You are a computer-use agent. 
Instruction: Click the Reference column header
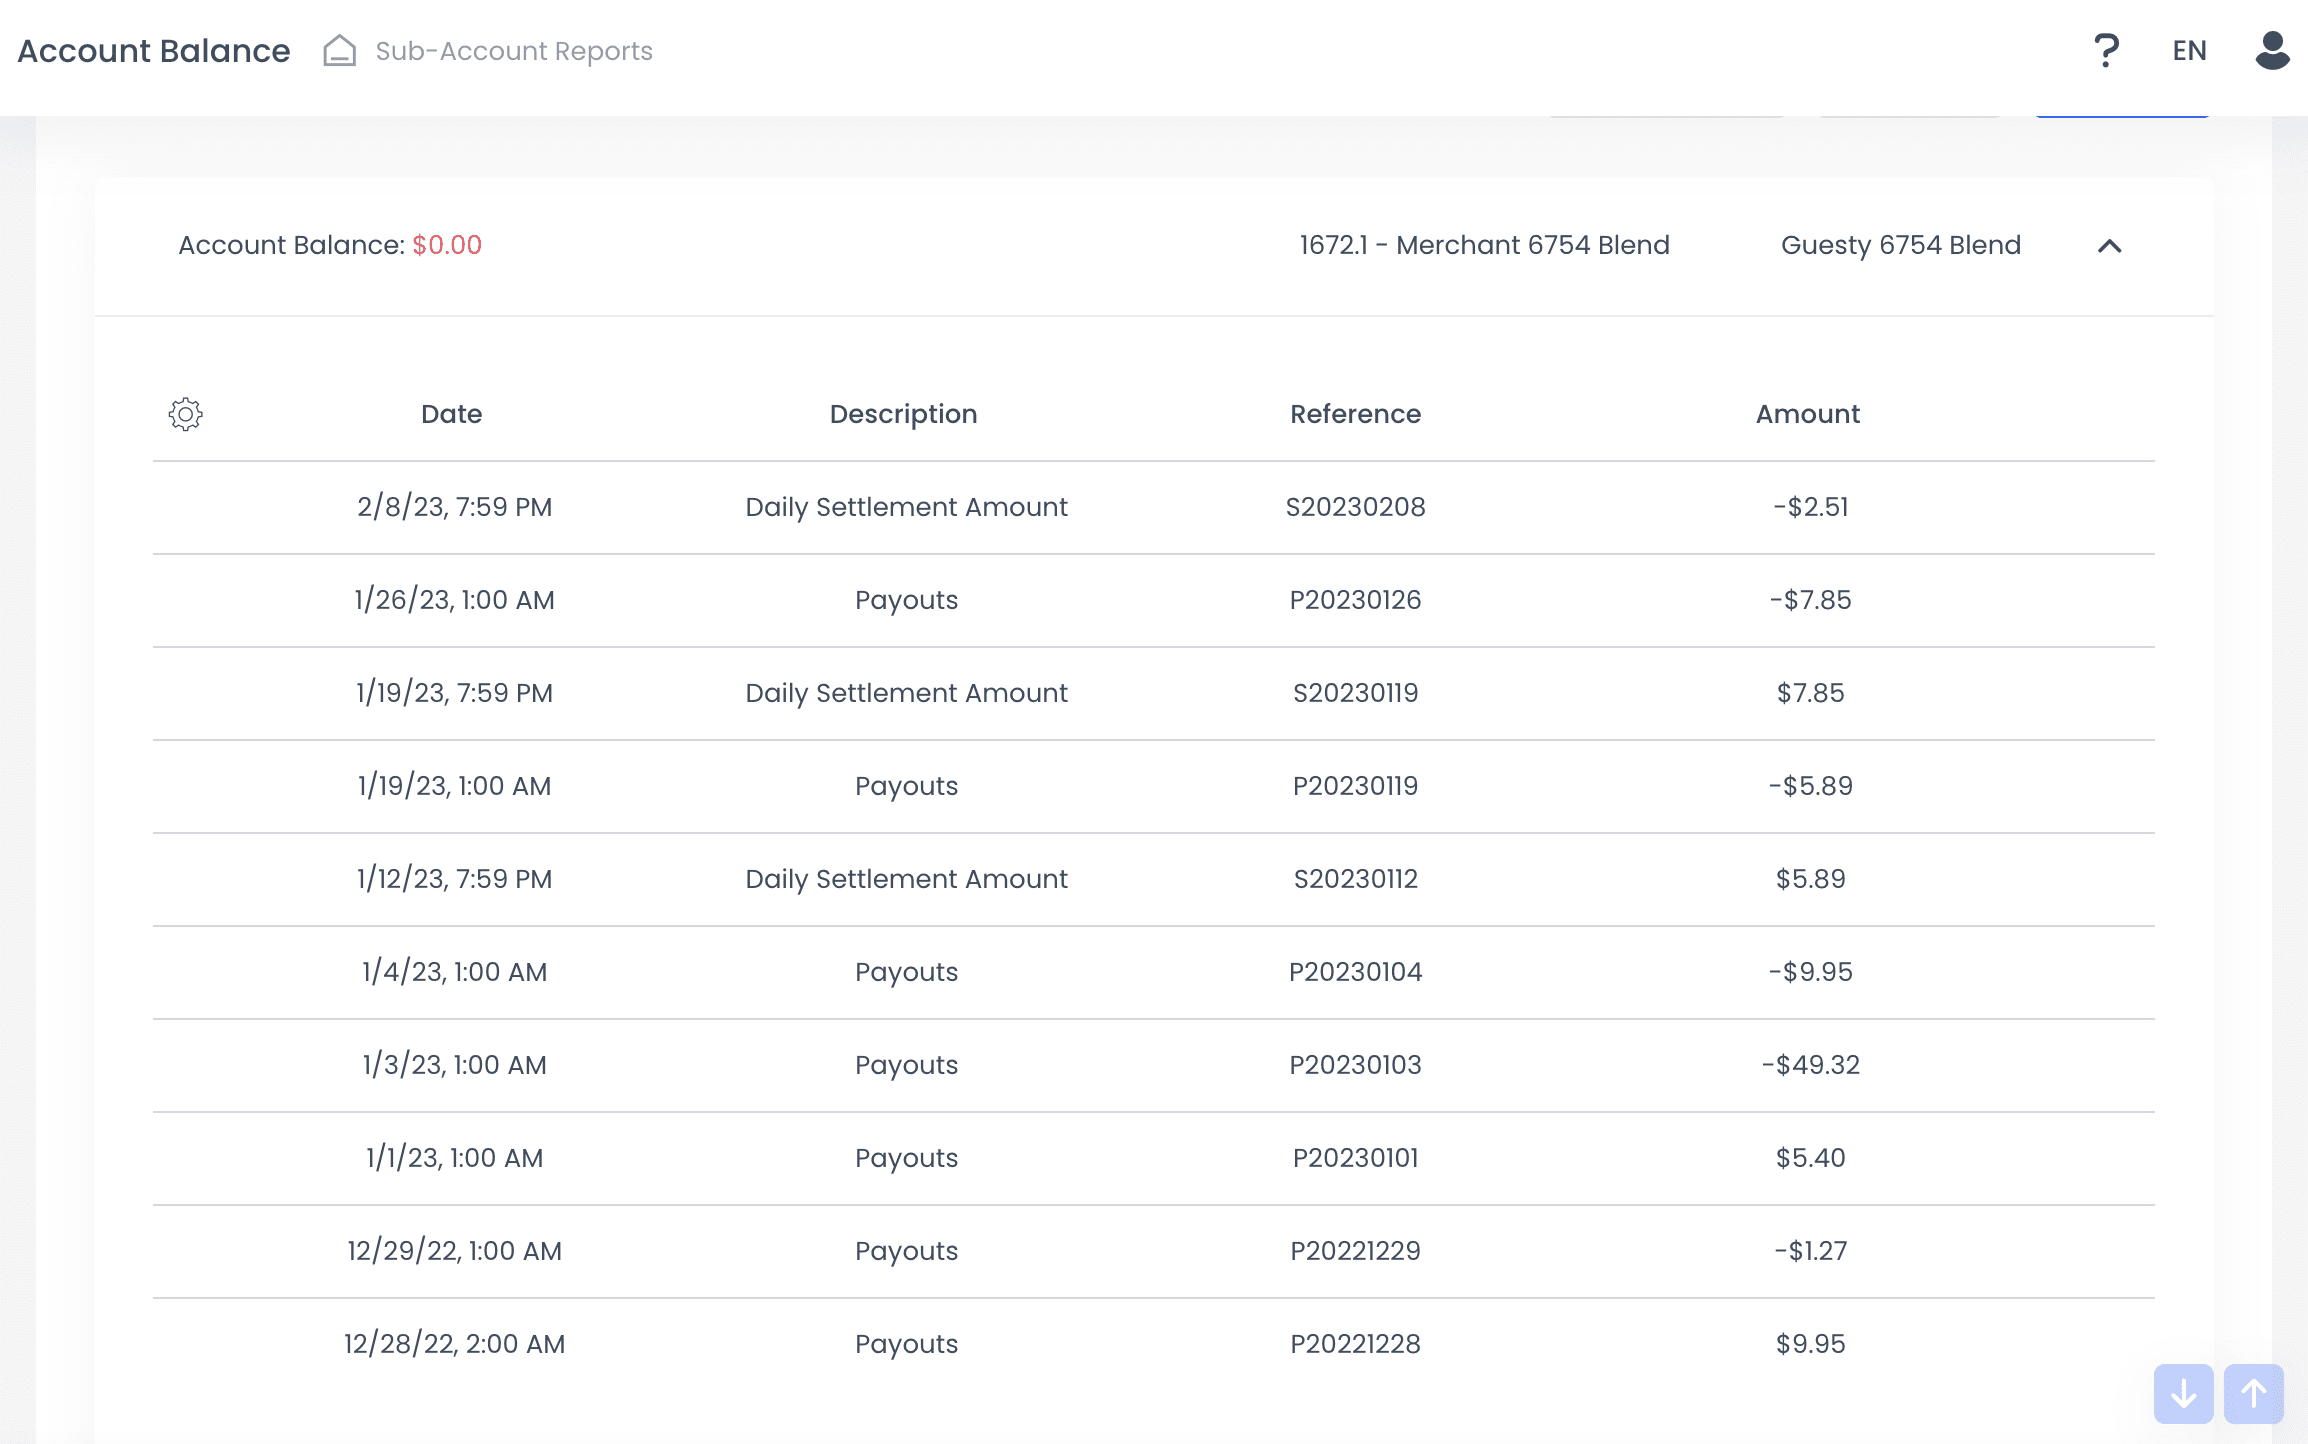coord(1355,414)
